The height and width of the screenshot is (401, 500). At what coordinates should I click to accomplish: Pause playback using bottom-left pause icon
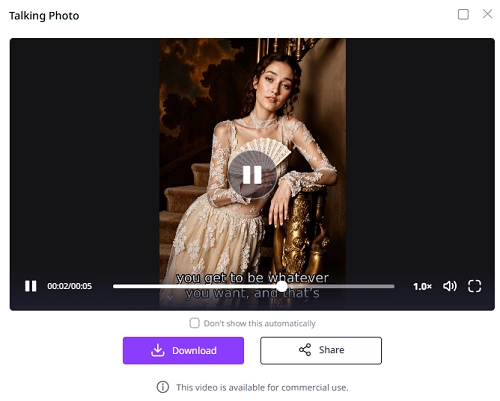30,286
